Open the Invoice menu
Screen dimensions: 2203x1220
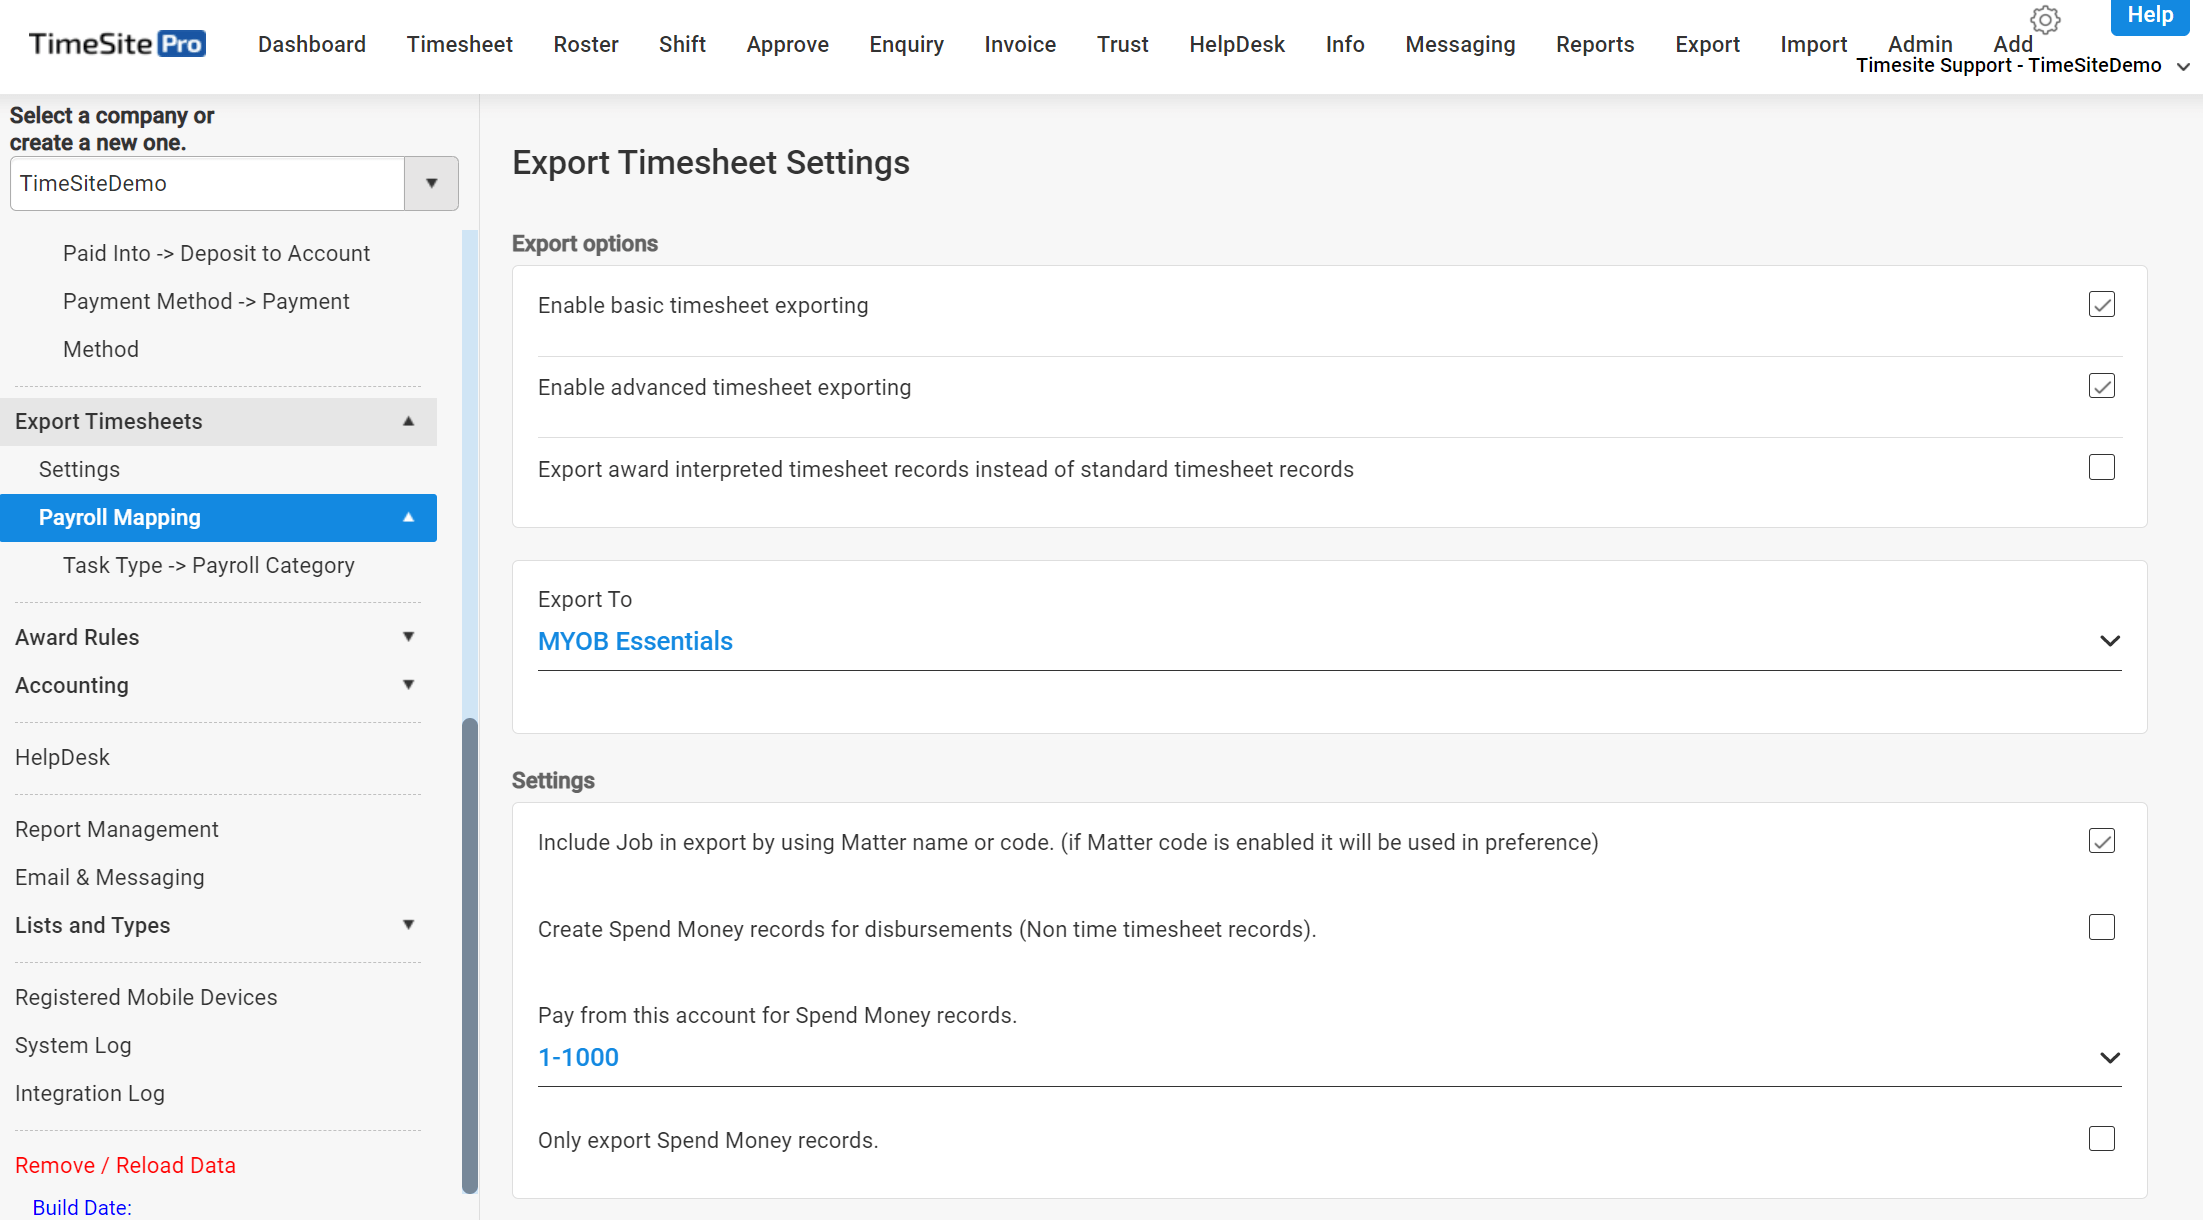pos(1020,44)
